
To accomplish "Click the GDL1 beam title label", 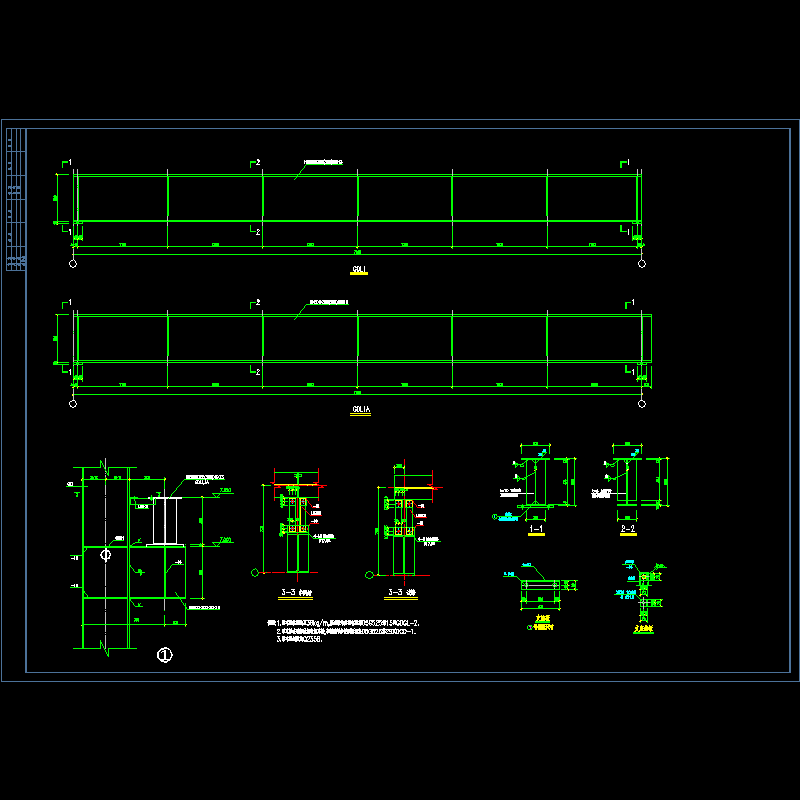I will pos(359,270).
